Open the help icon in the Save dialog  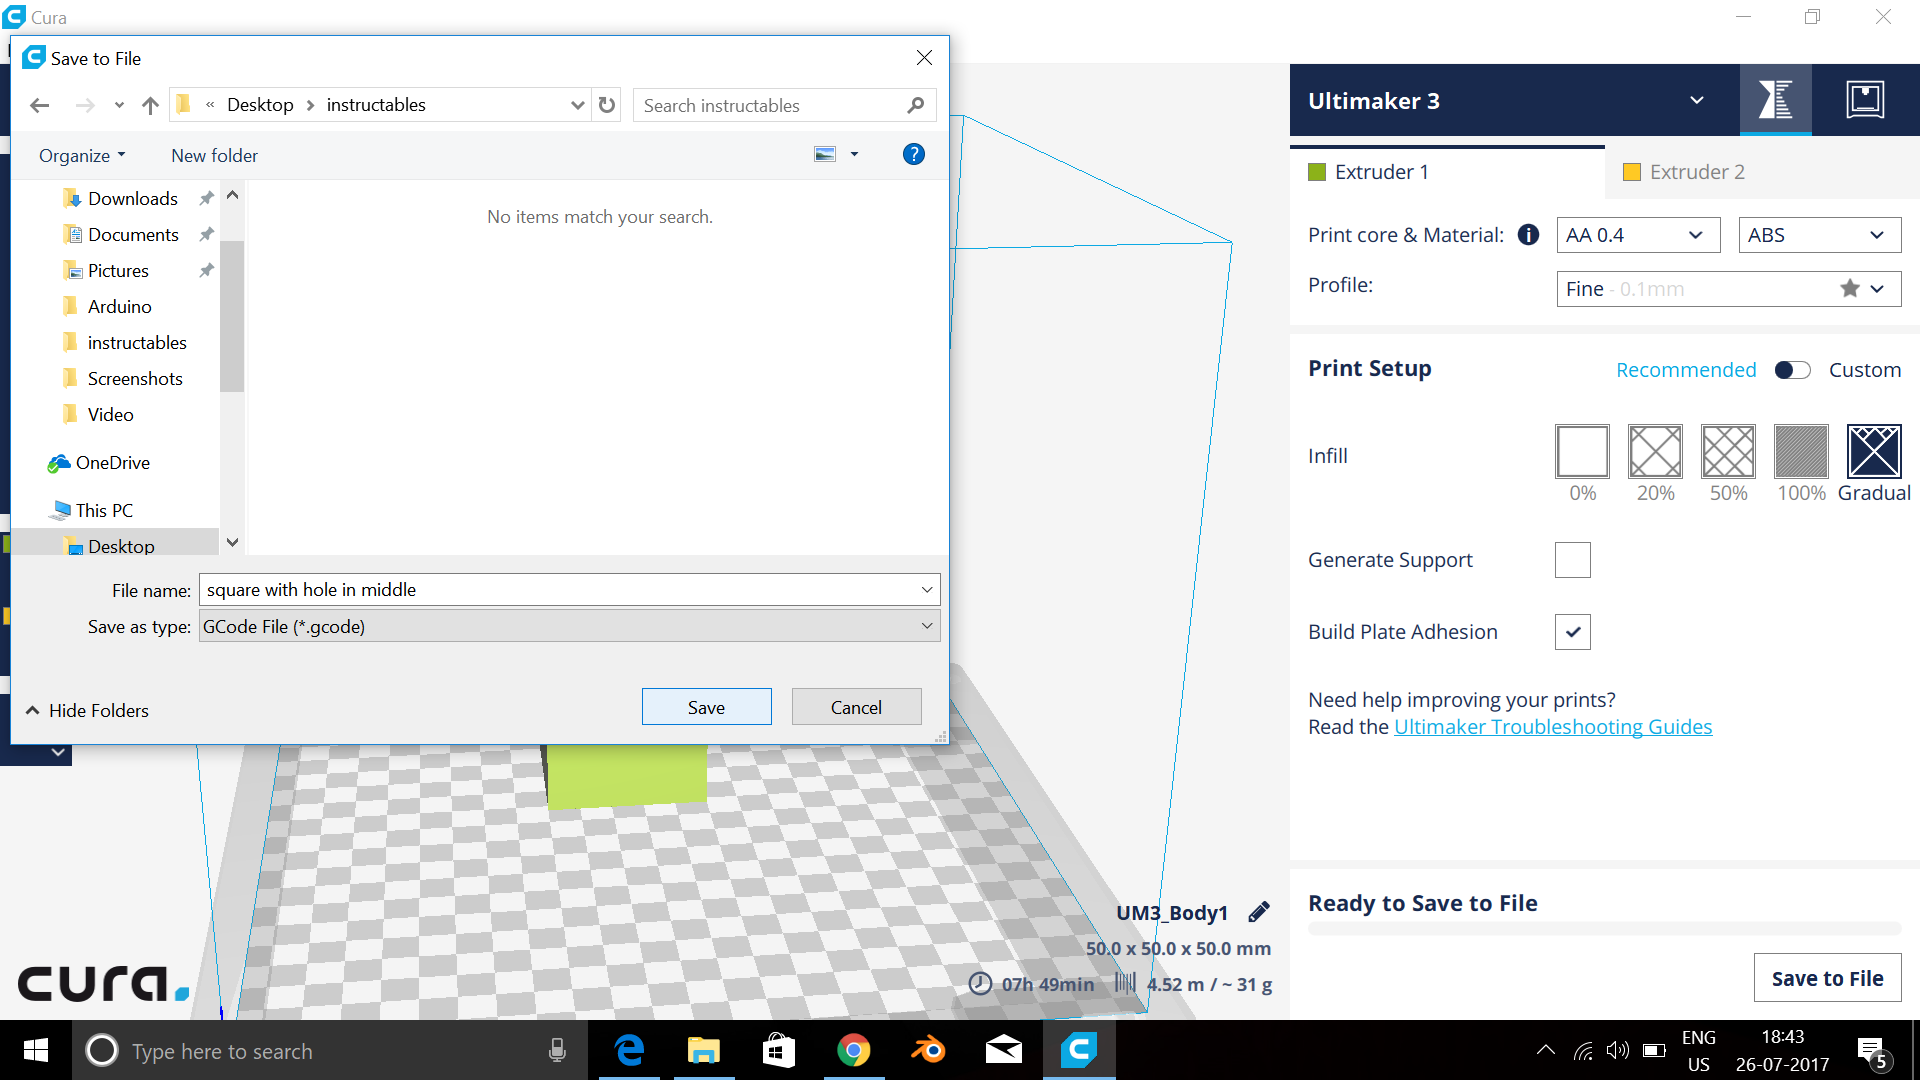(x=913, y=154)
